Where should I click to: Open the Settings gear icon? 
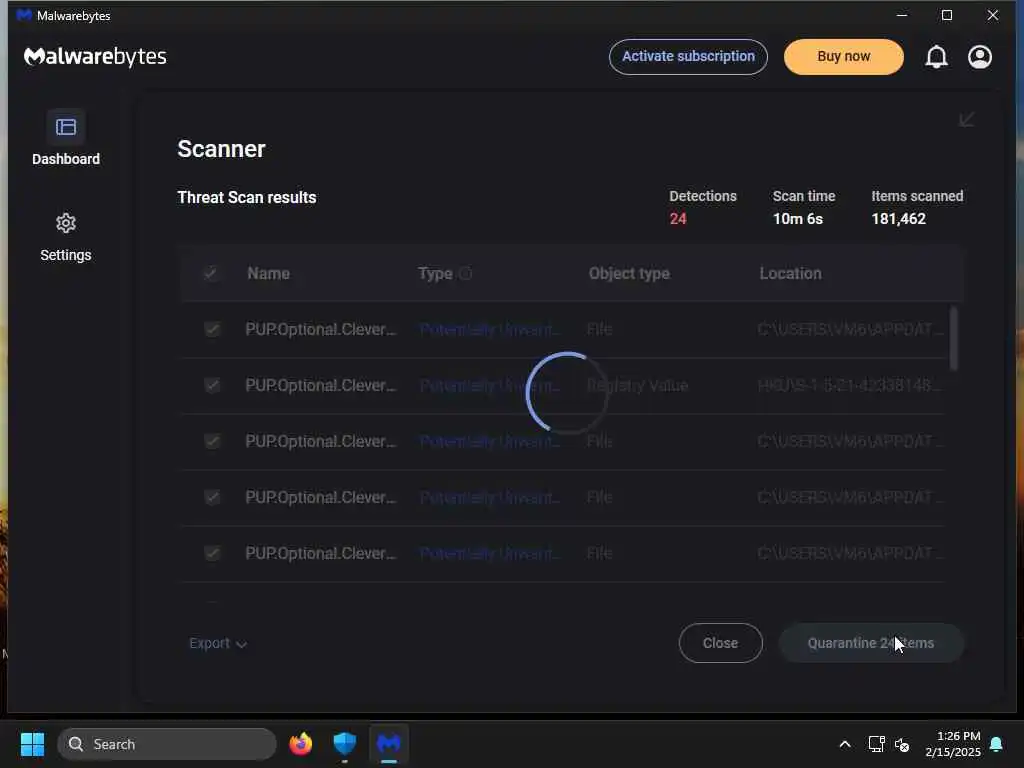(x=65, y=223)
